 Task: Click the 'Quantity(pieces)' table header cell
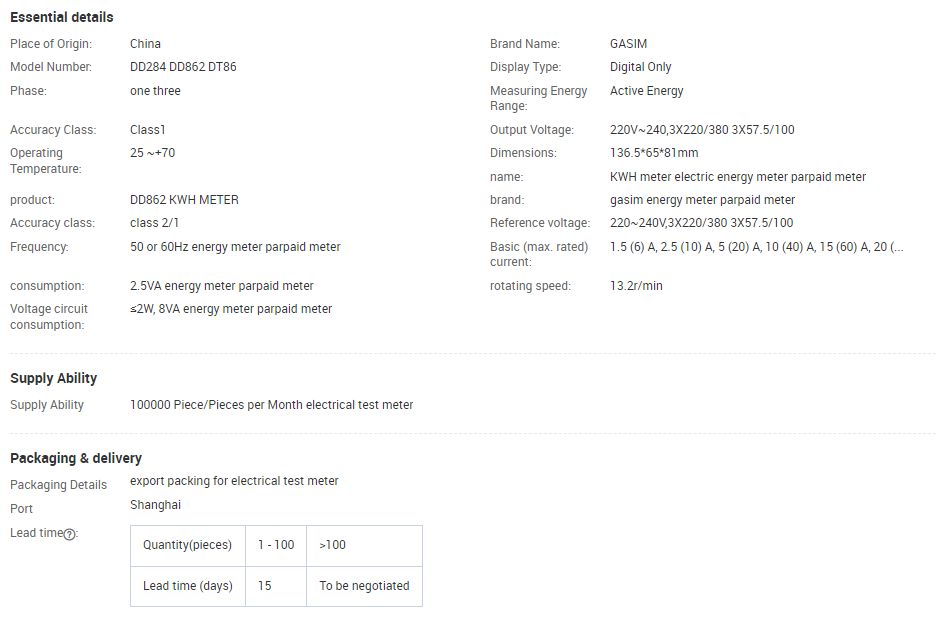[188, 545]
